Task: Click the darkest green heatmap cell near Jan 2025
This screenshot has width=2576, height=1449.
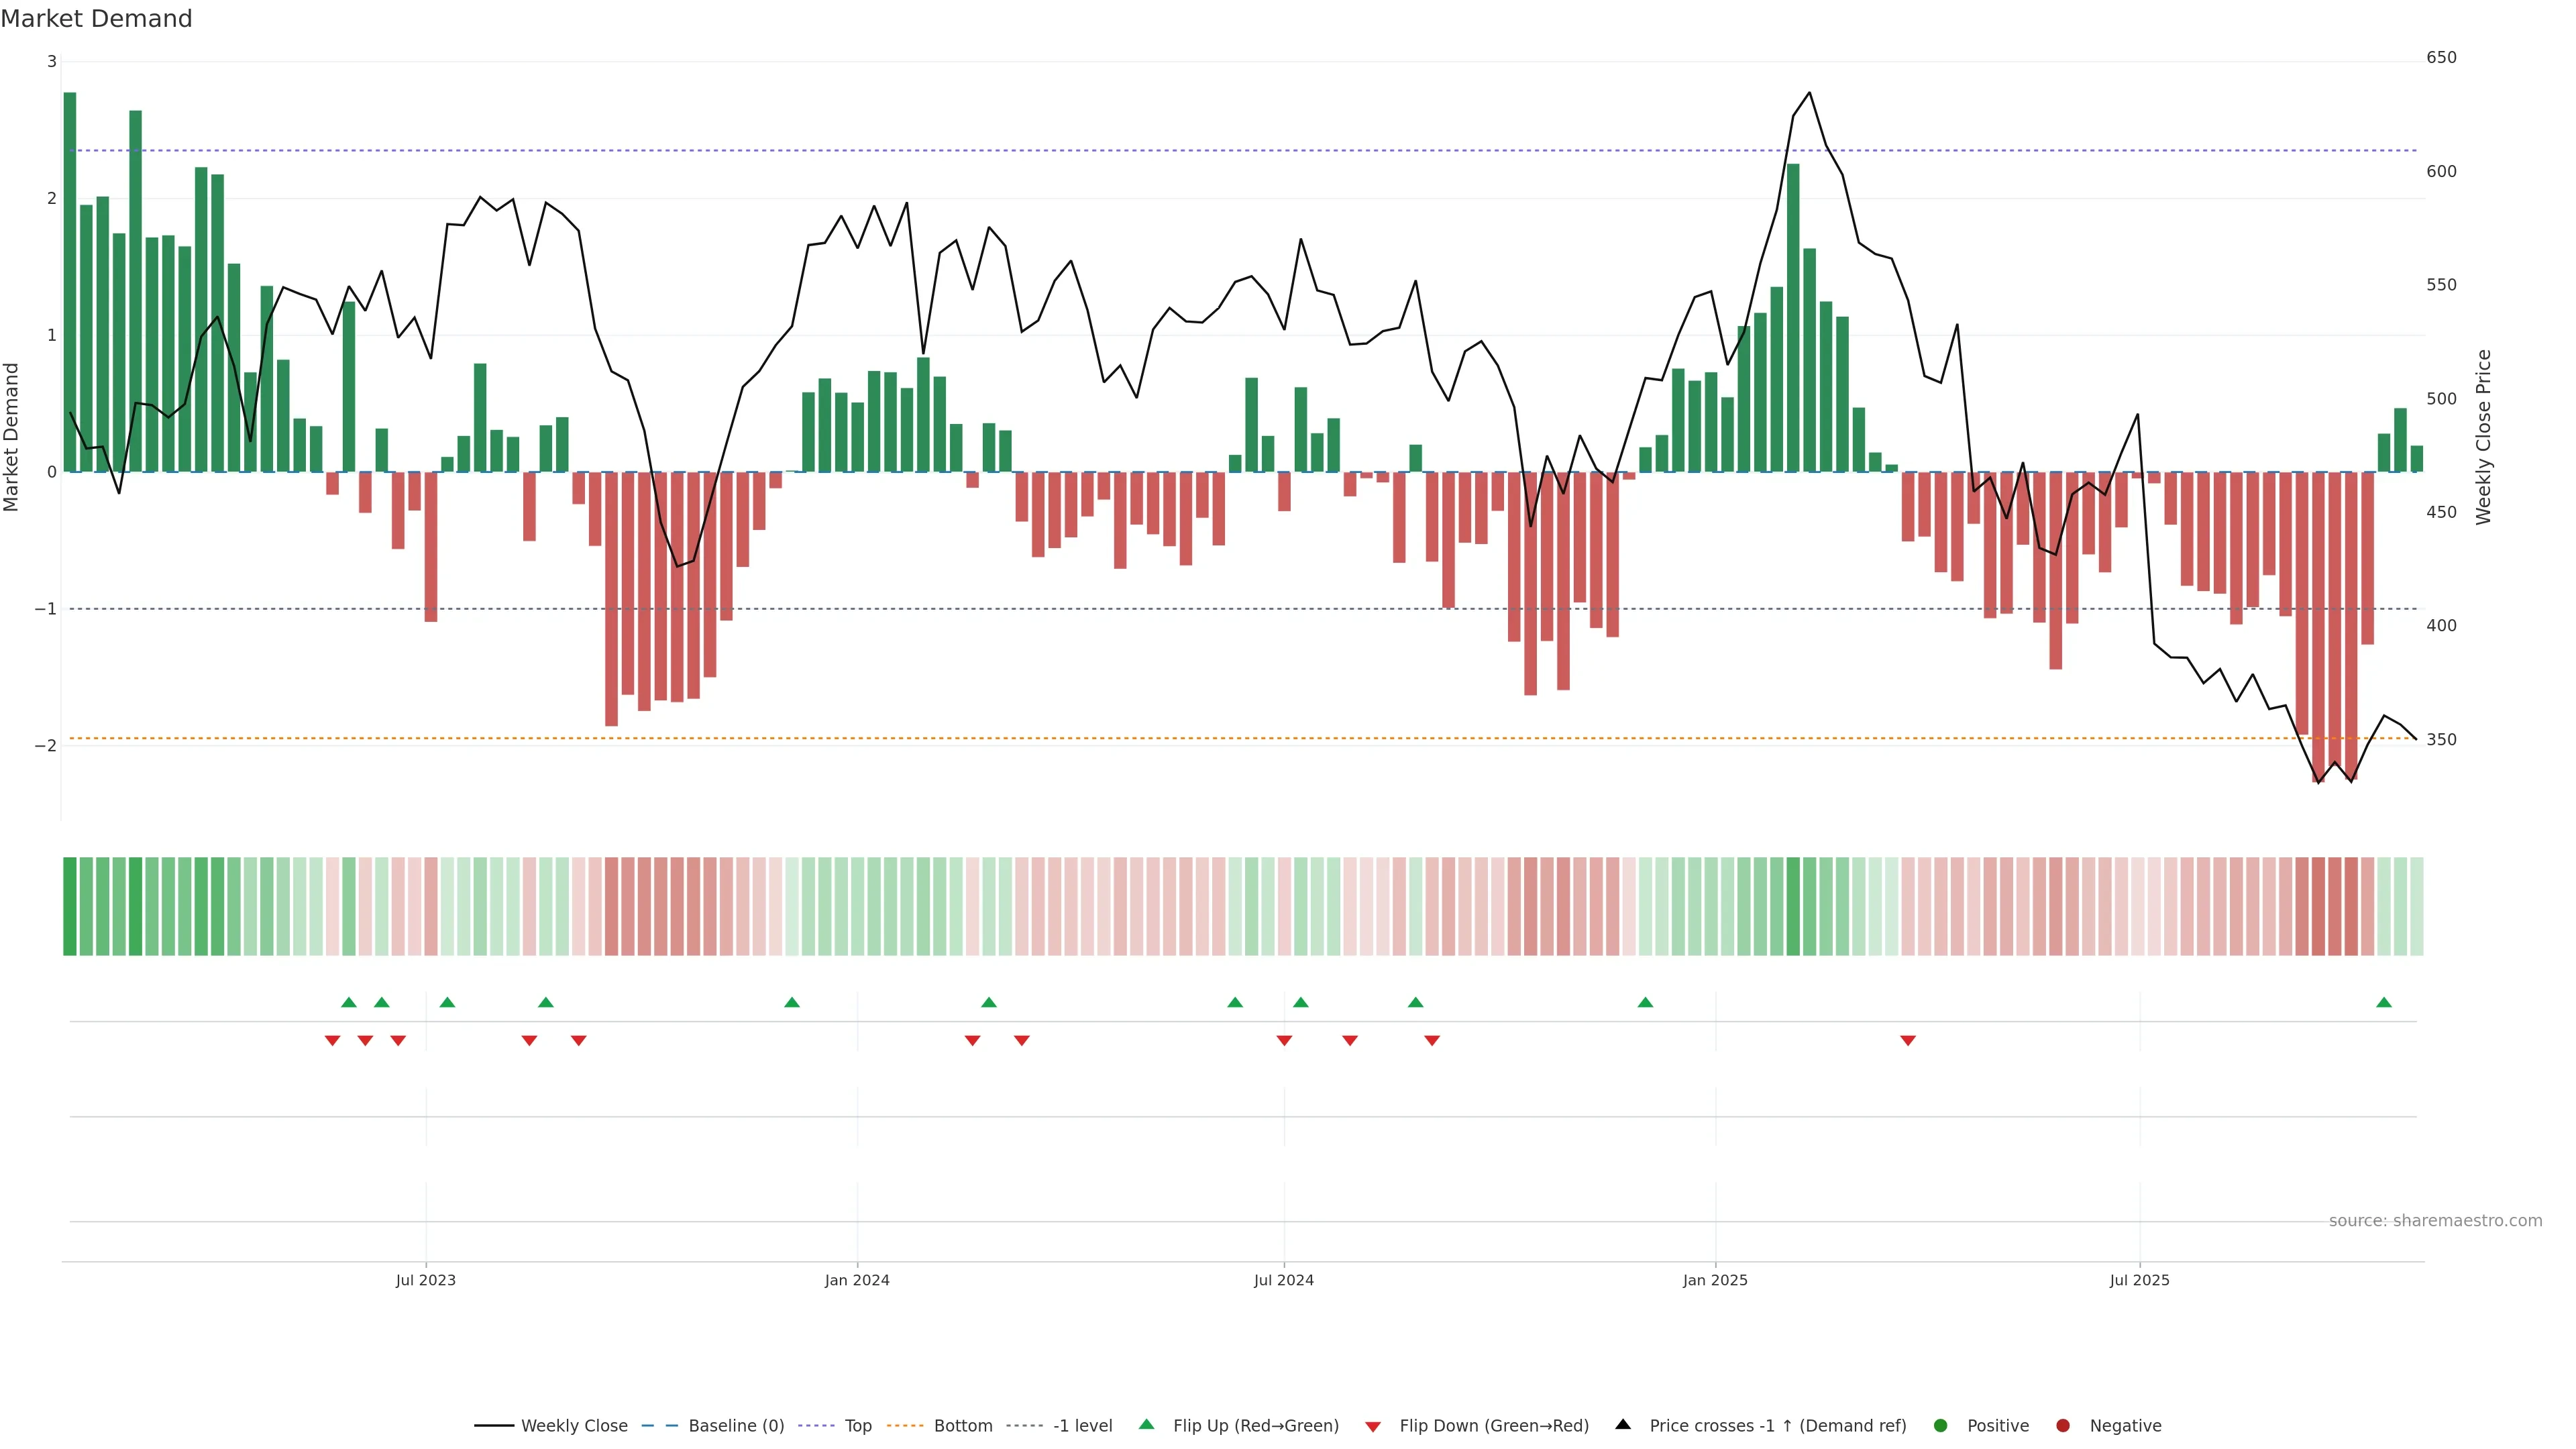Action: [1793, 906]
